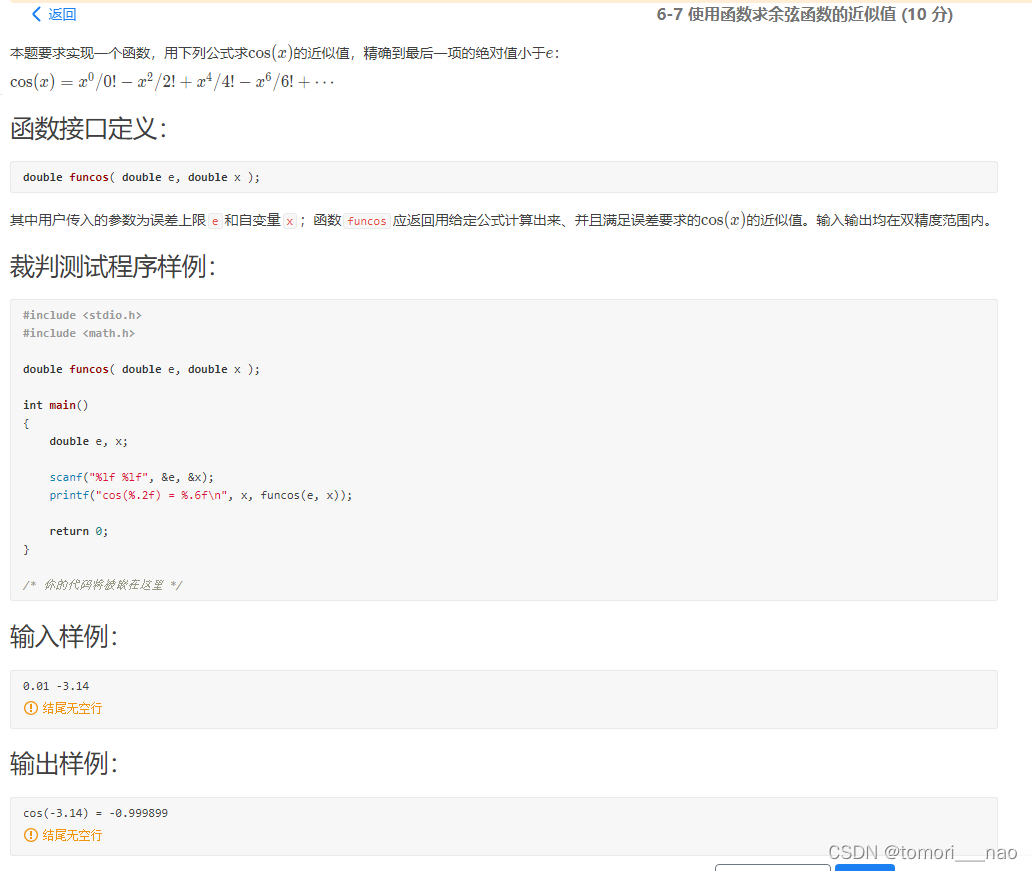Click the cos(x) series formula line

pos(172,82)
